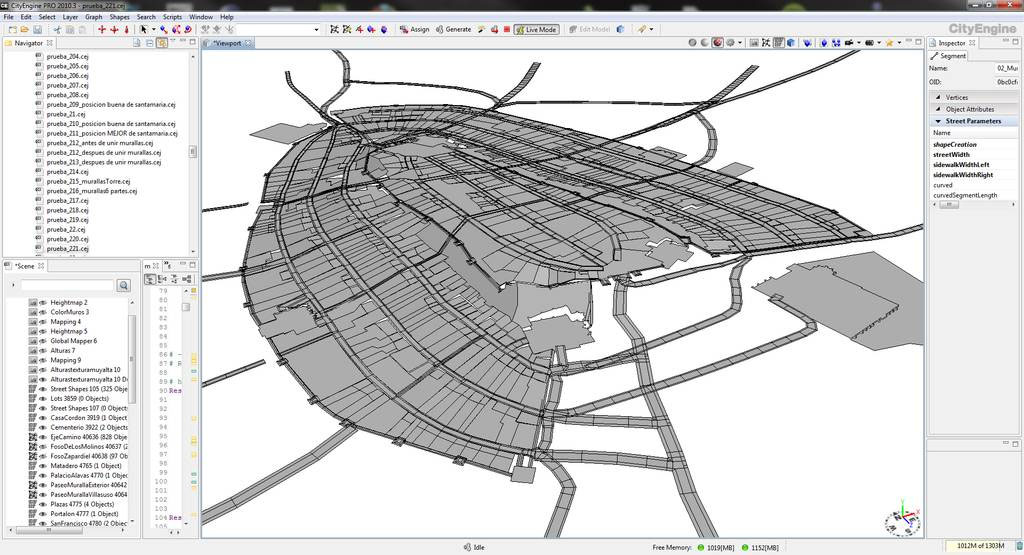
Task: Click the Open folder toolbar icon
Action: [x=23, y=30]
